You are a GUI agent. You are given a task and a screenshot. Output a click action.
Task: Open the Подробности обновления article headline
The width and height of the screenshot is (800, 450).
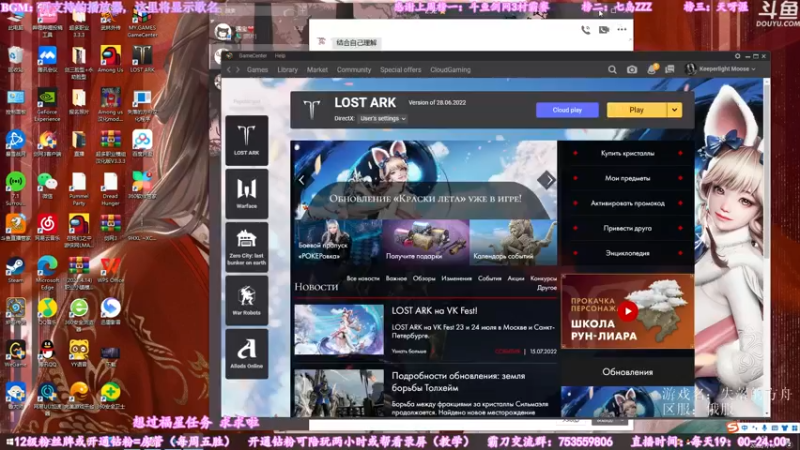tap(458, 382)
